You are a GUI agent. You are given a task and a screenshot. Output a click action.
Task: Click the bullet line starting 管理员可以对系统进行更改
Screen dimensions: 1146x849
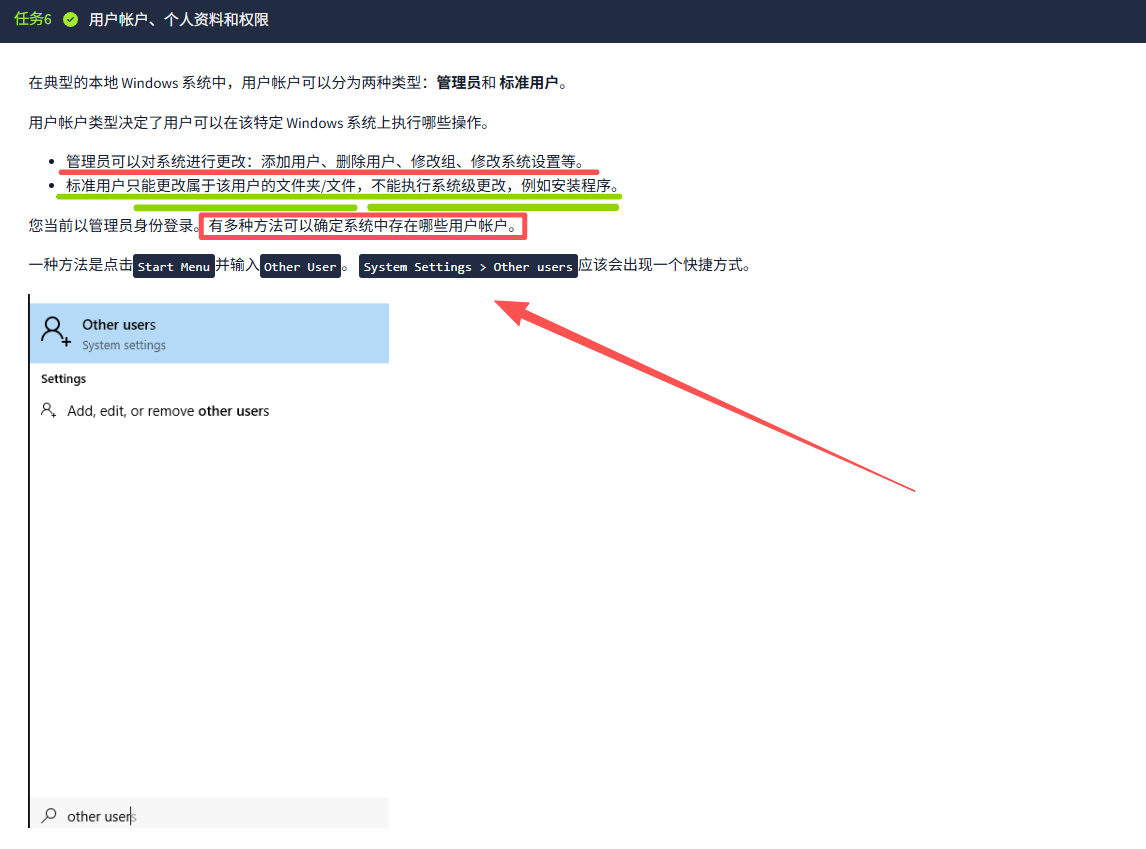[x=325, y=161]
